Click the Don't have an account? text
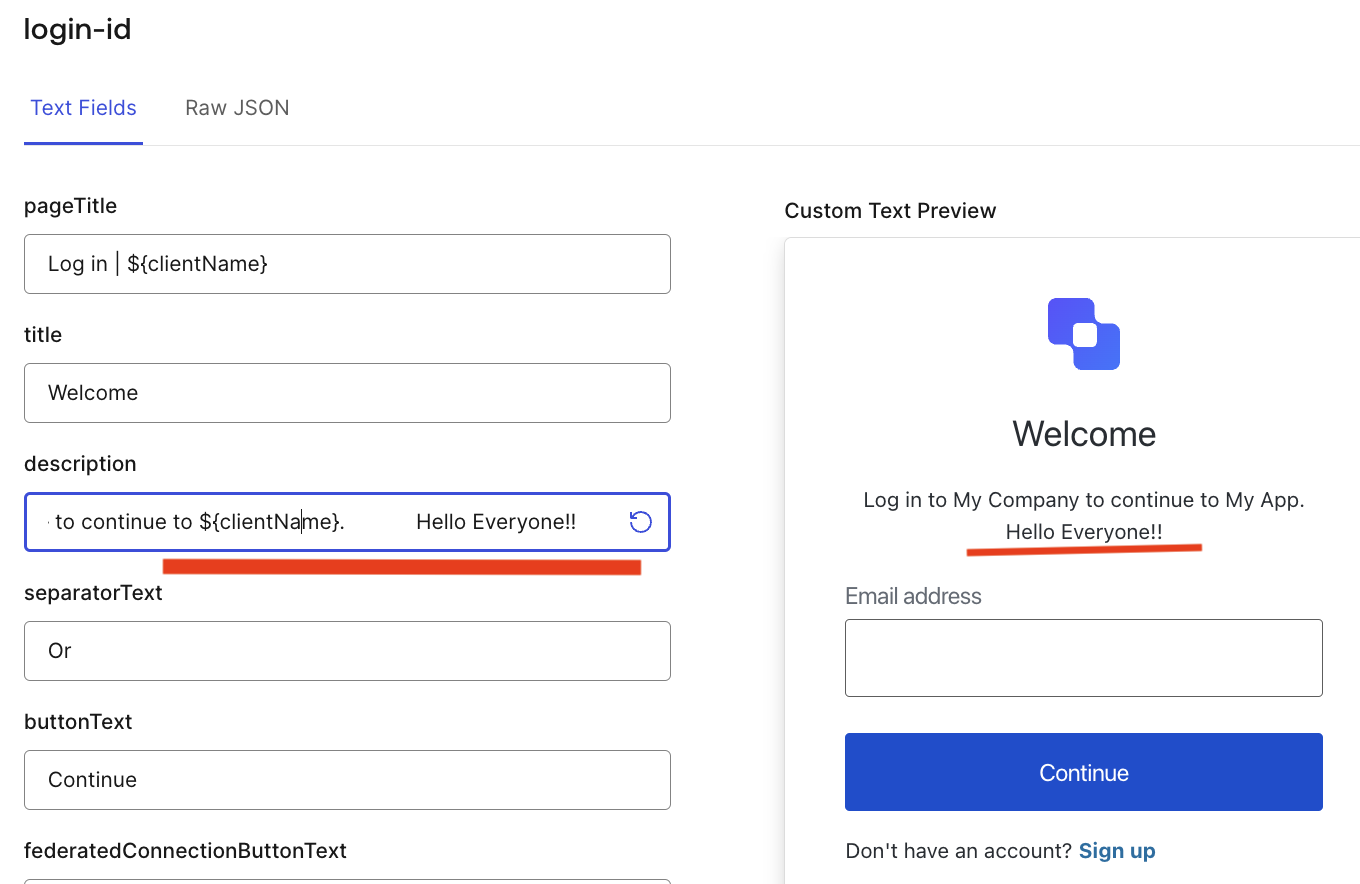Image resolution: width=1360 pixels, height=884 pixels. 959,851
